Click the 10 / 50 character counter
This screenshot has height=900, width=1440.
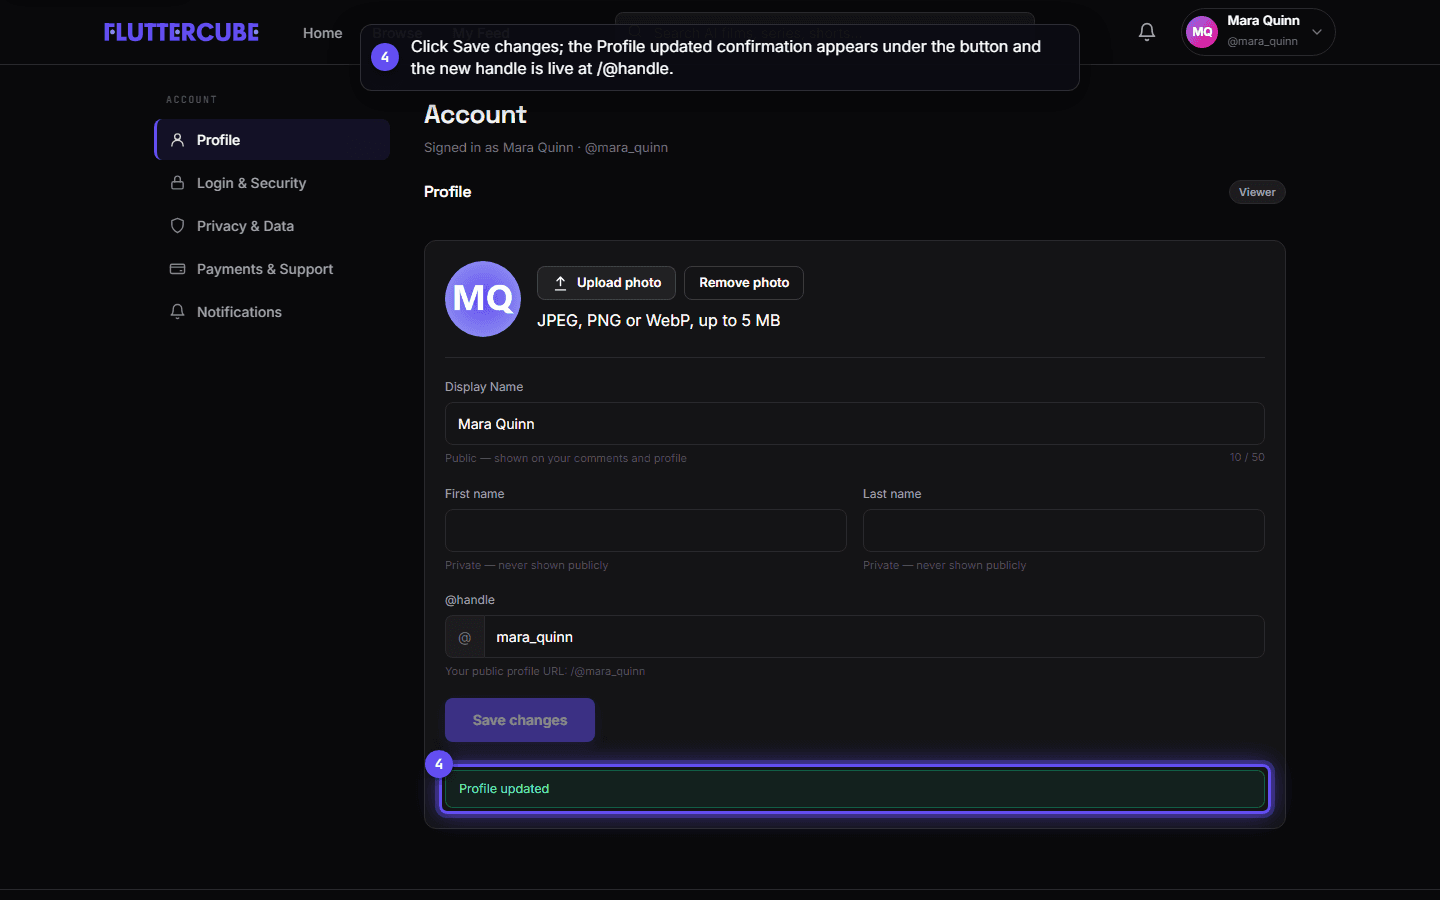[x=1247, y=457]
